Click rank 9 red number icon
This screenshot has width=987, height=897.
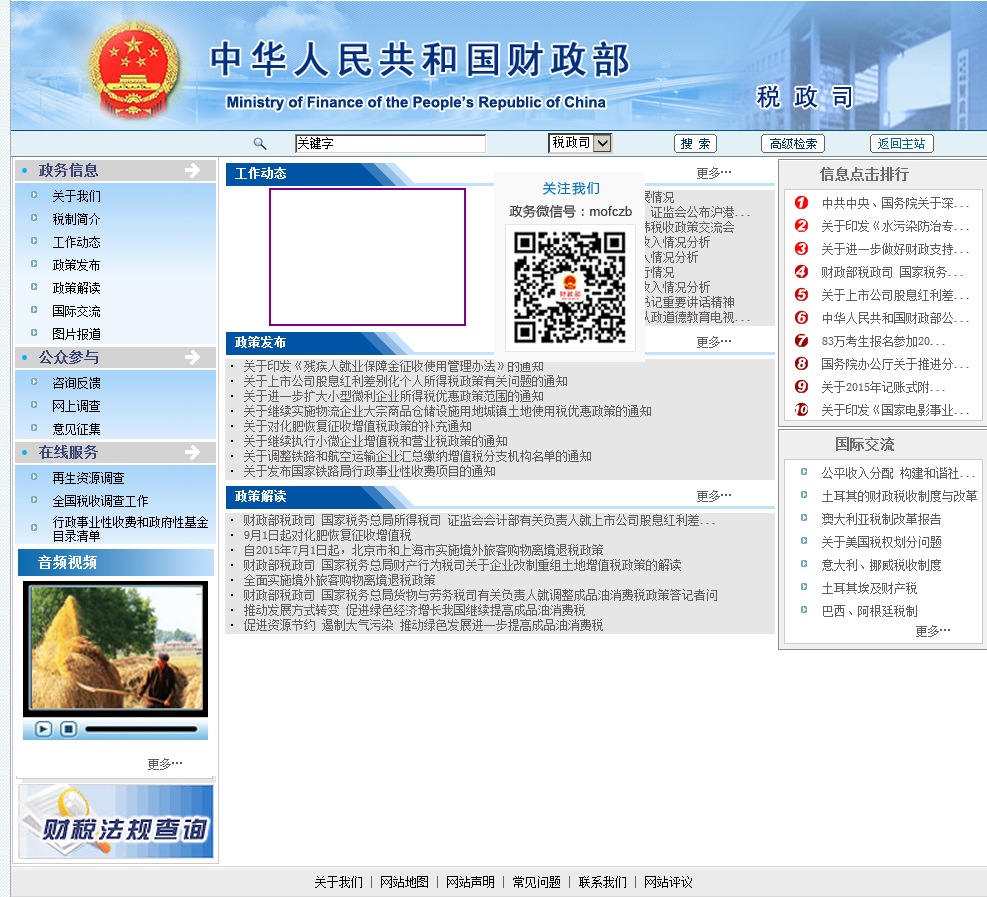pos(801,386)
